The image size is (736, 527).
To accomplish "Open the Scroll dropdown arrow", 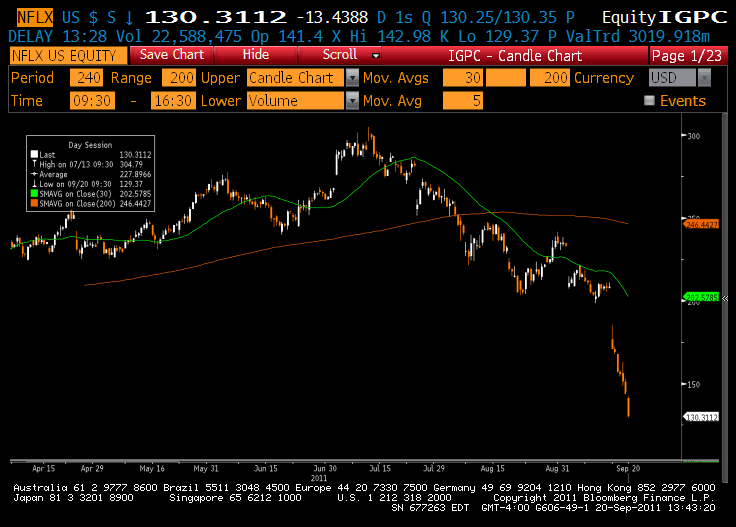I will tap(376, 55).
